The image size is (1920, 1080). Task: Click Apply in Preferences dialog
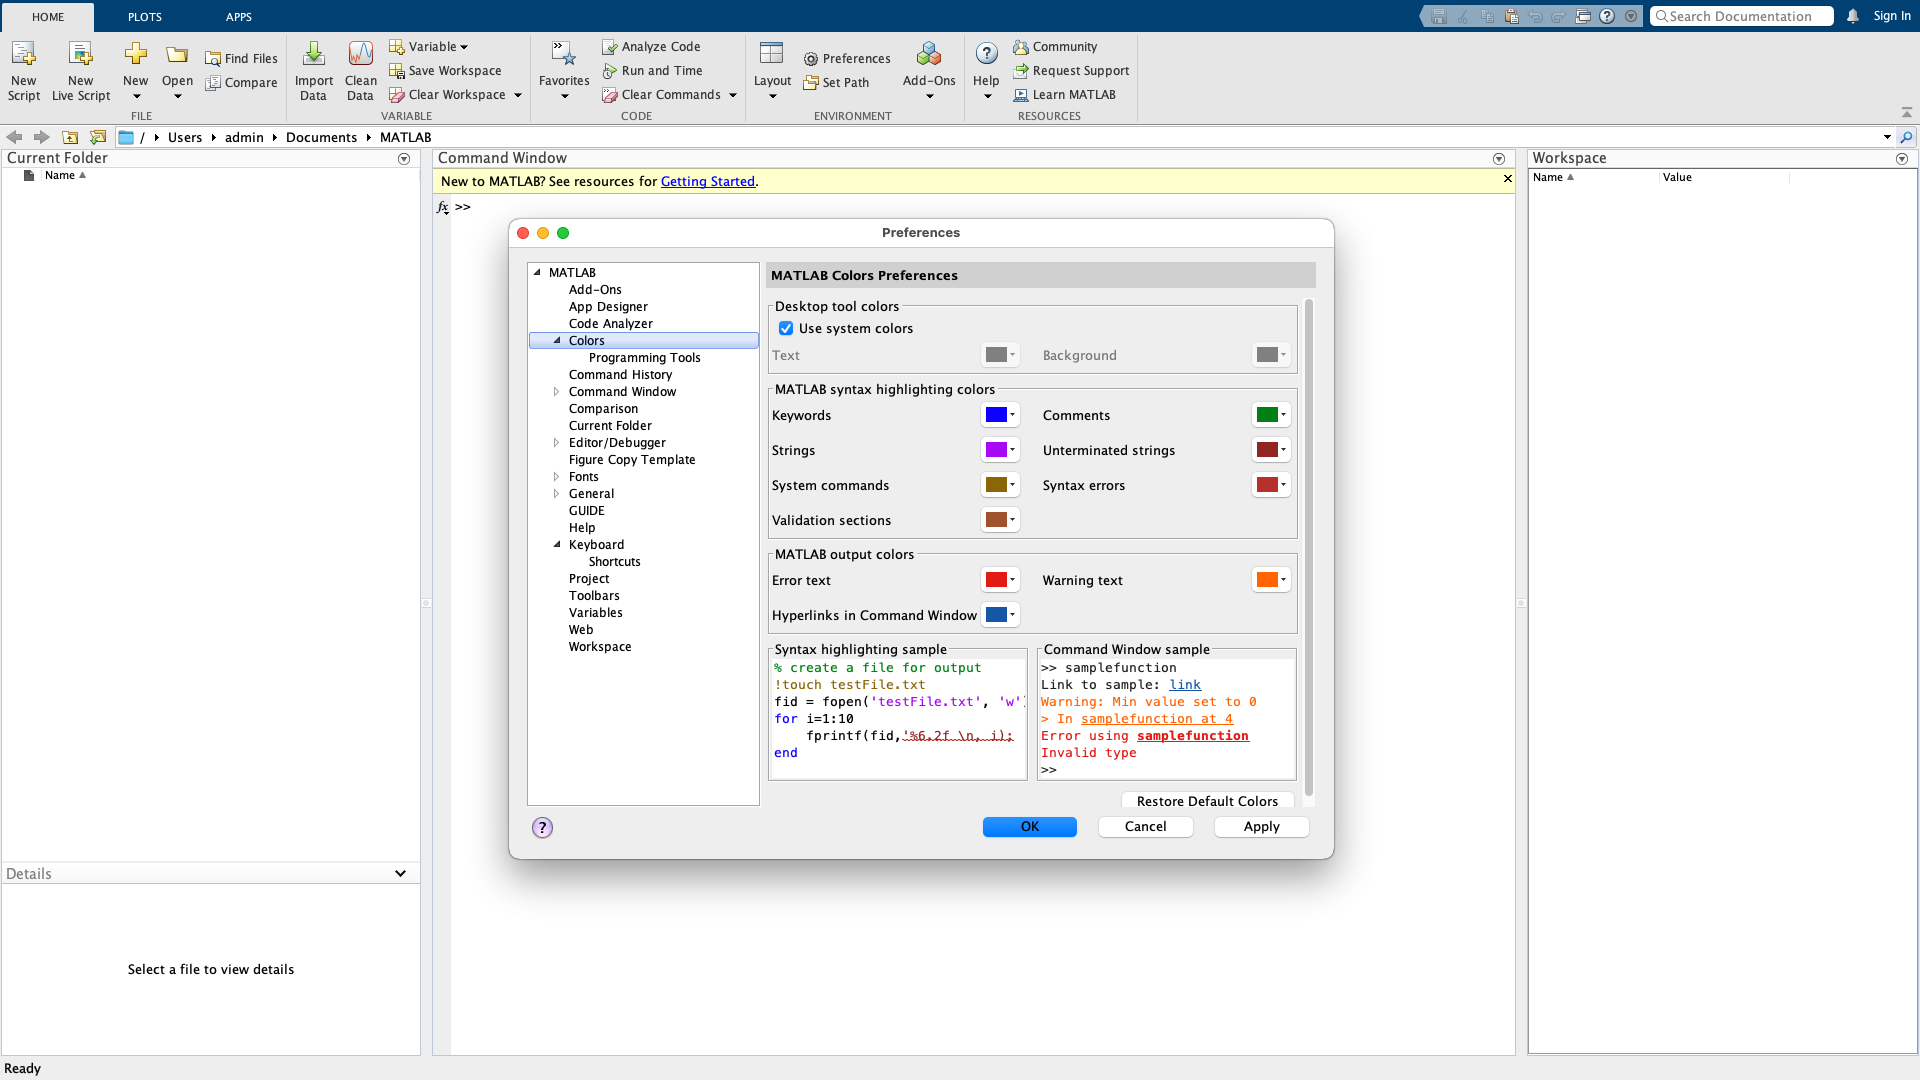click(x=1262, y=827)
